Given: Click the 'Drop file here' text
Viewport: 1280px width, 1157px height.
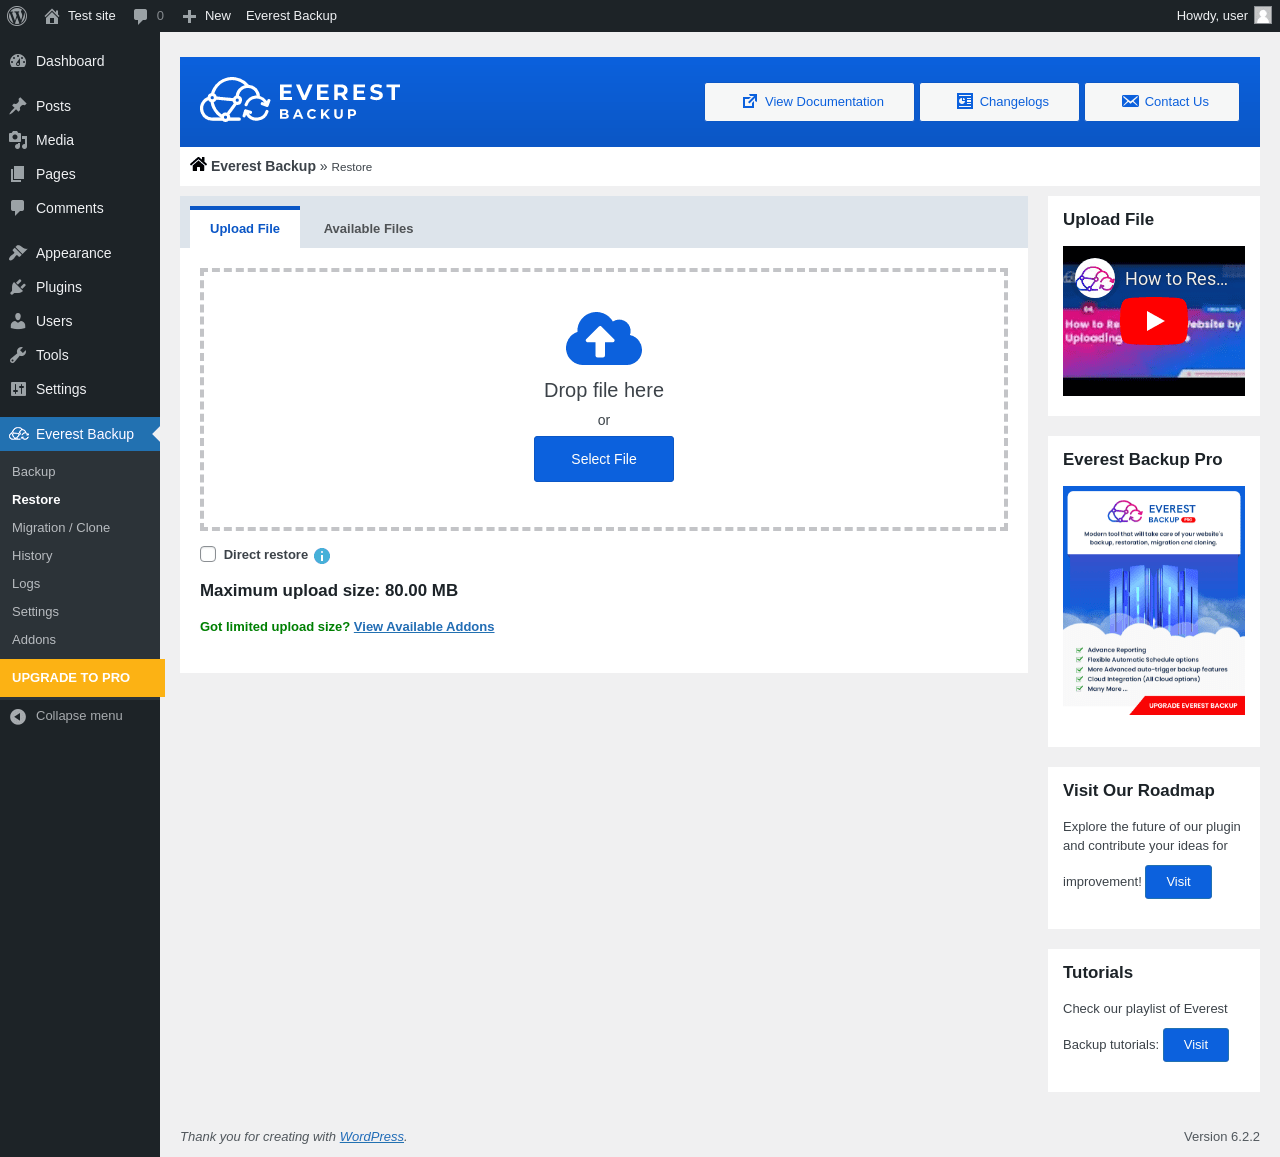Looking at the screenshot, I should coord(604,390).
